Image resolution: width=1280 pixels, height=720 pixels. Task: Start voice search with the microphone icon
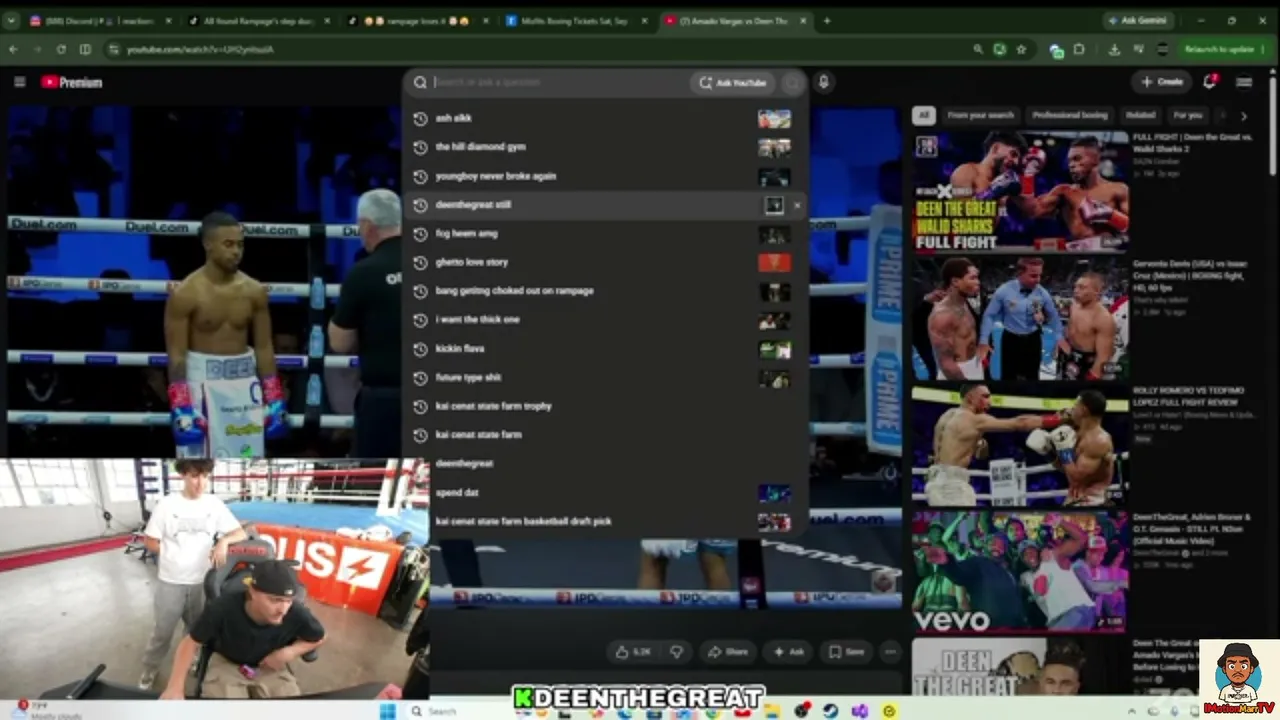(x=823, y=83)
